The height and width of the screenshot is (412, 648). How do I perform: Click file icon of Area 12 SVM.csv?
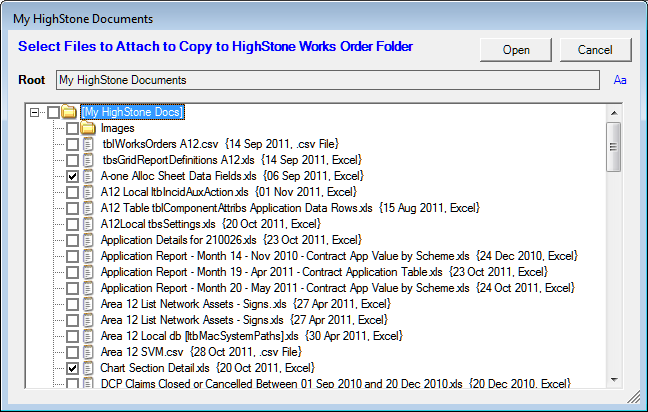click(88, 352)
